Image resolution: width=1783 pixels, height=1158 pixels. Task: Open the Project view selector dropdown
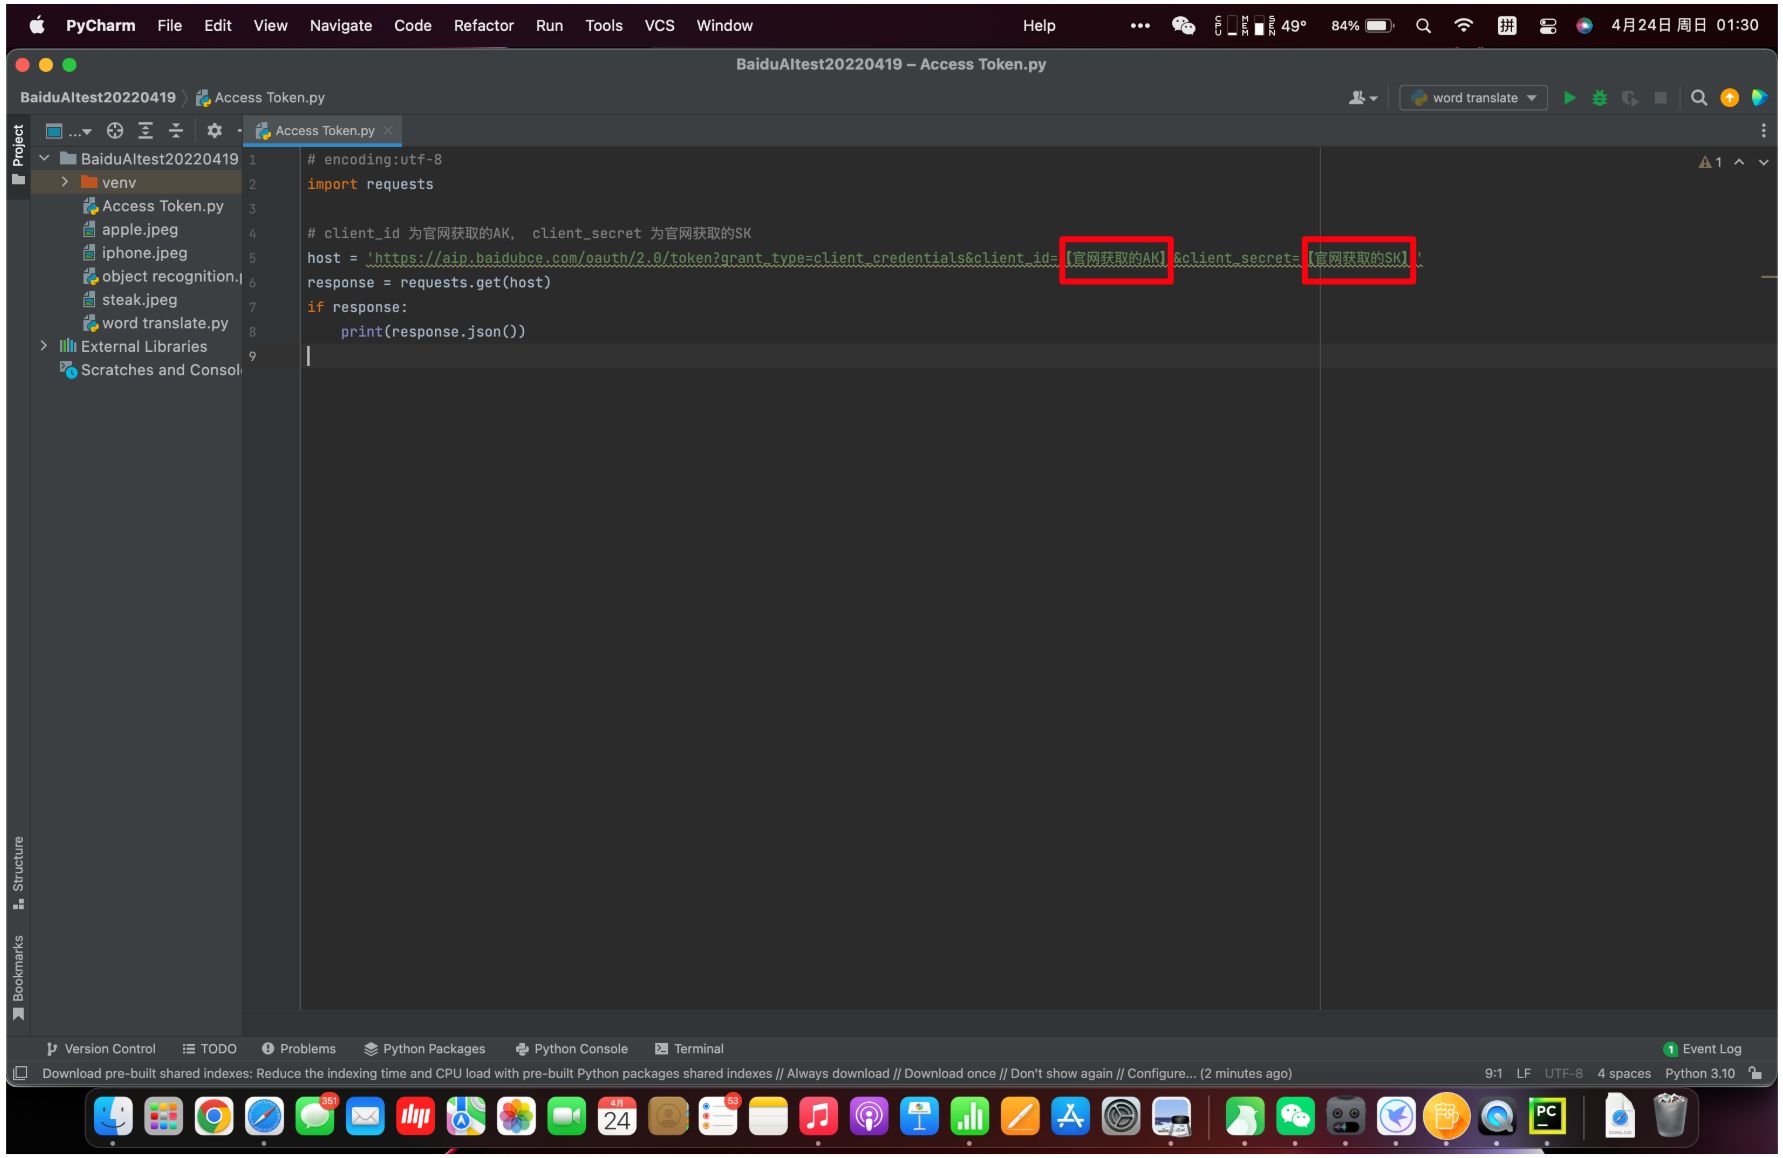pyautogui.click(x=68, y=131)
